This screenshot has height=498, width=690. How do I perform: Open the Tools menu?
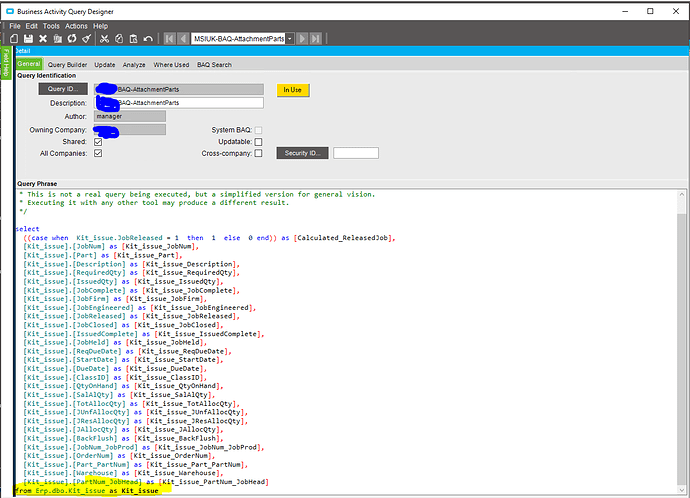(51, 26)
